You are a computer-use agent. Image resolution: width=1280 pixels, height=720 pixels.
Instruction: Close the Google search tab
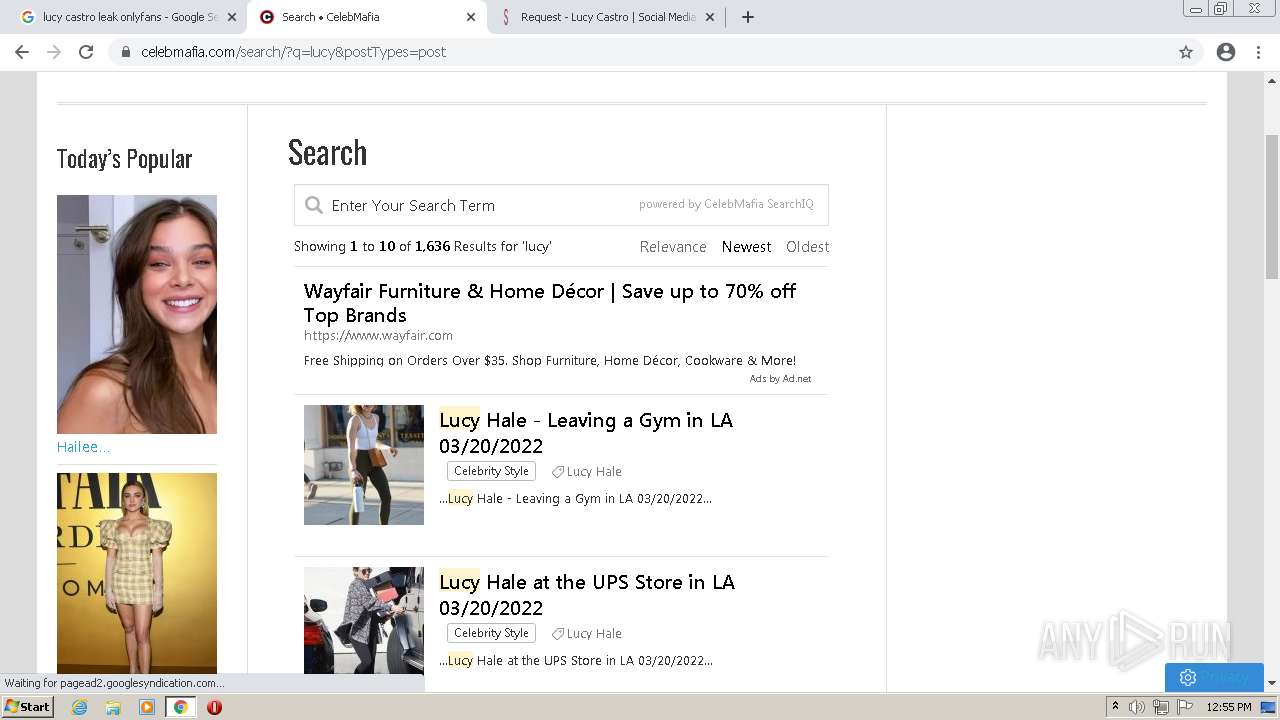pyautogui.click(x=232, y=17)
